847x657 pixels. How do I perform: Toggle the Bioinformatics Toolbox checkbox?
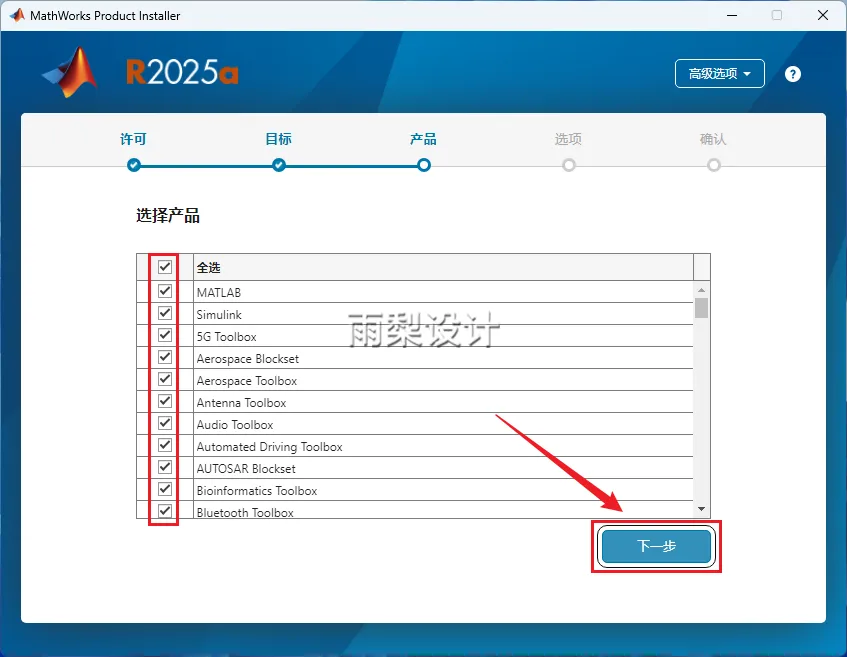(x=165, y=489)
